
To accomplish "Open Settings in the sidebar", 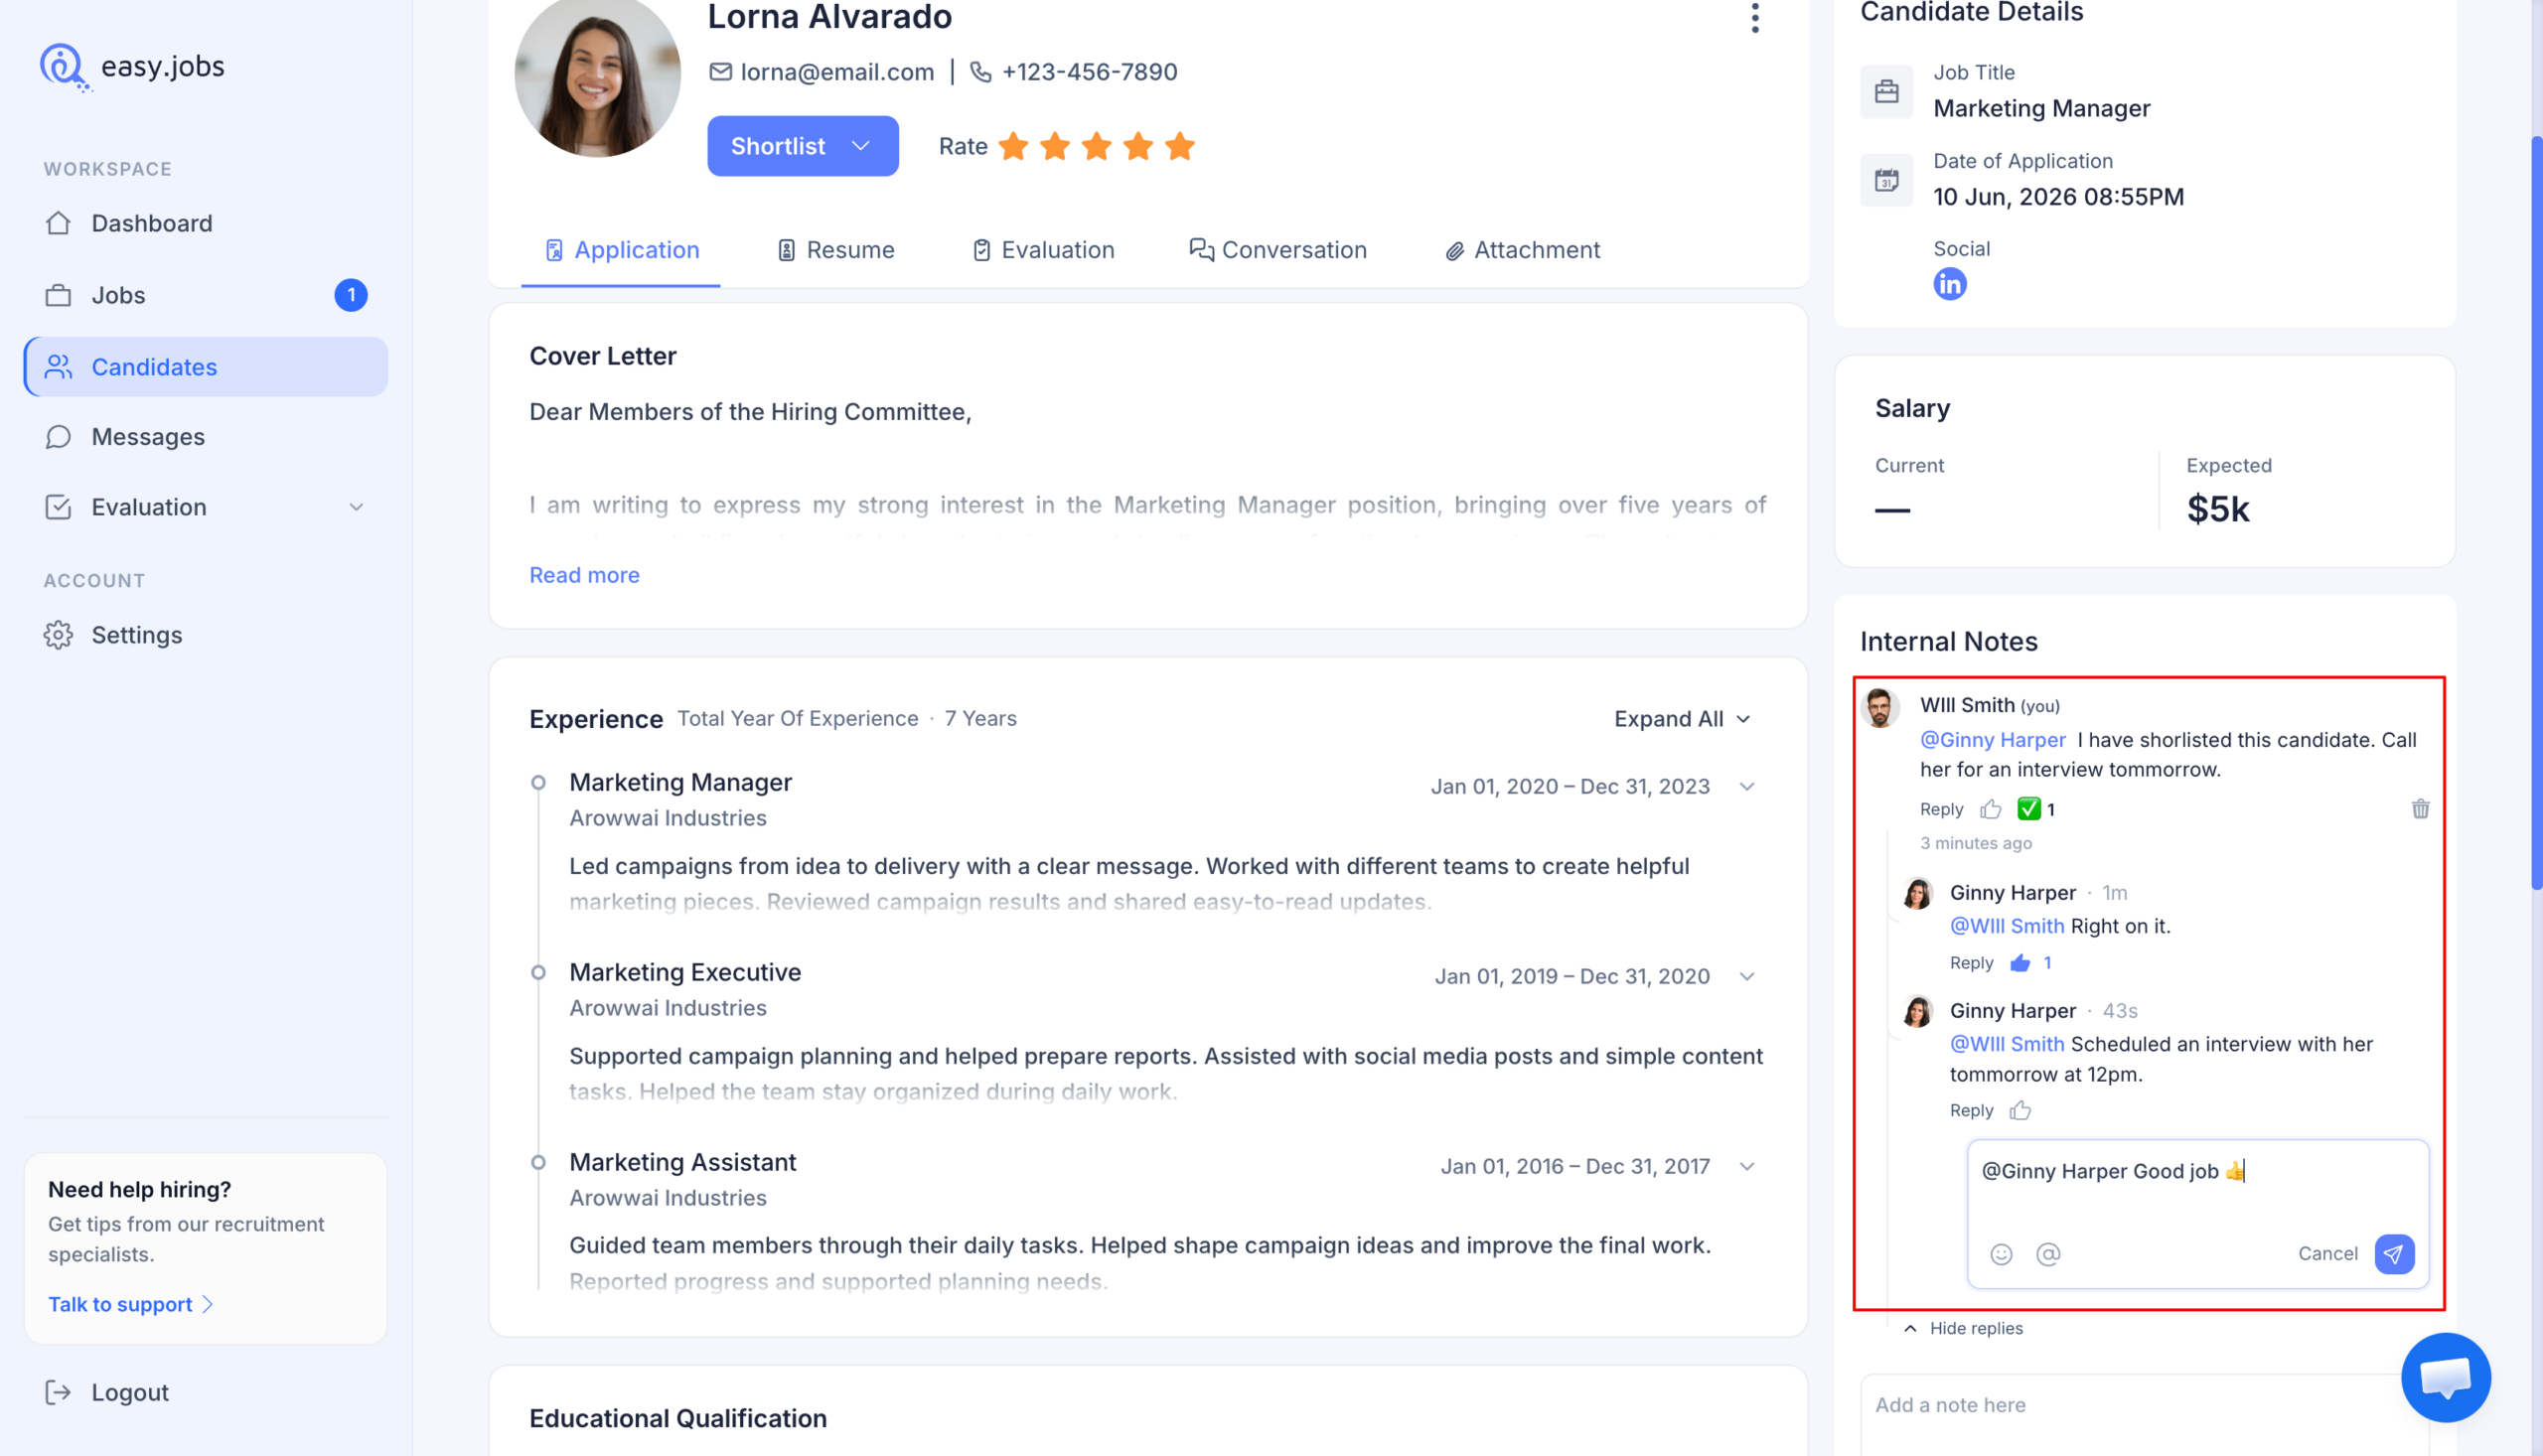I will coord(205,635).
